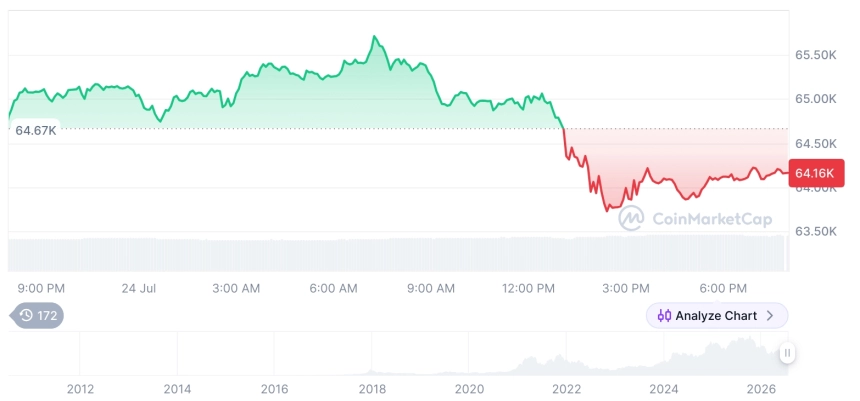Image resolution: width=860 pixels, height=401 pixels.
Task: Click the 2012 year label
Action: (x=81, y=389)
